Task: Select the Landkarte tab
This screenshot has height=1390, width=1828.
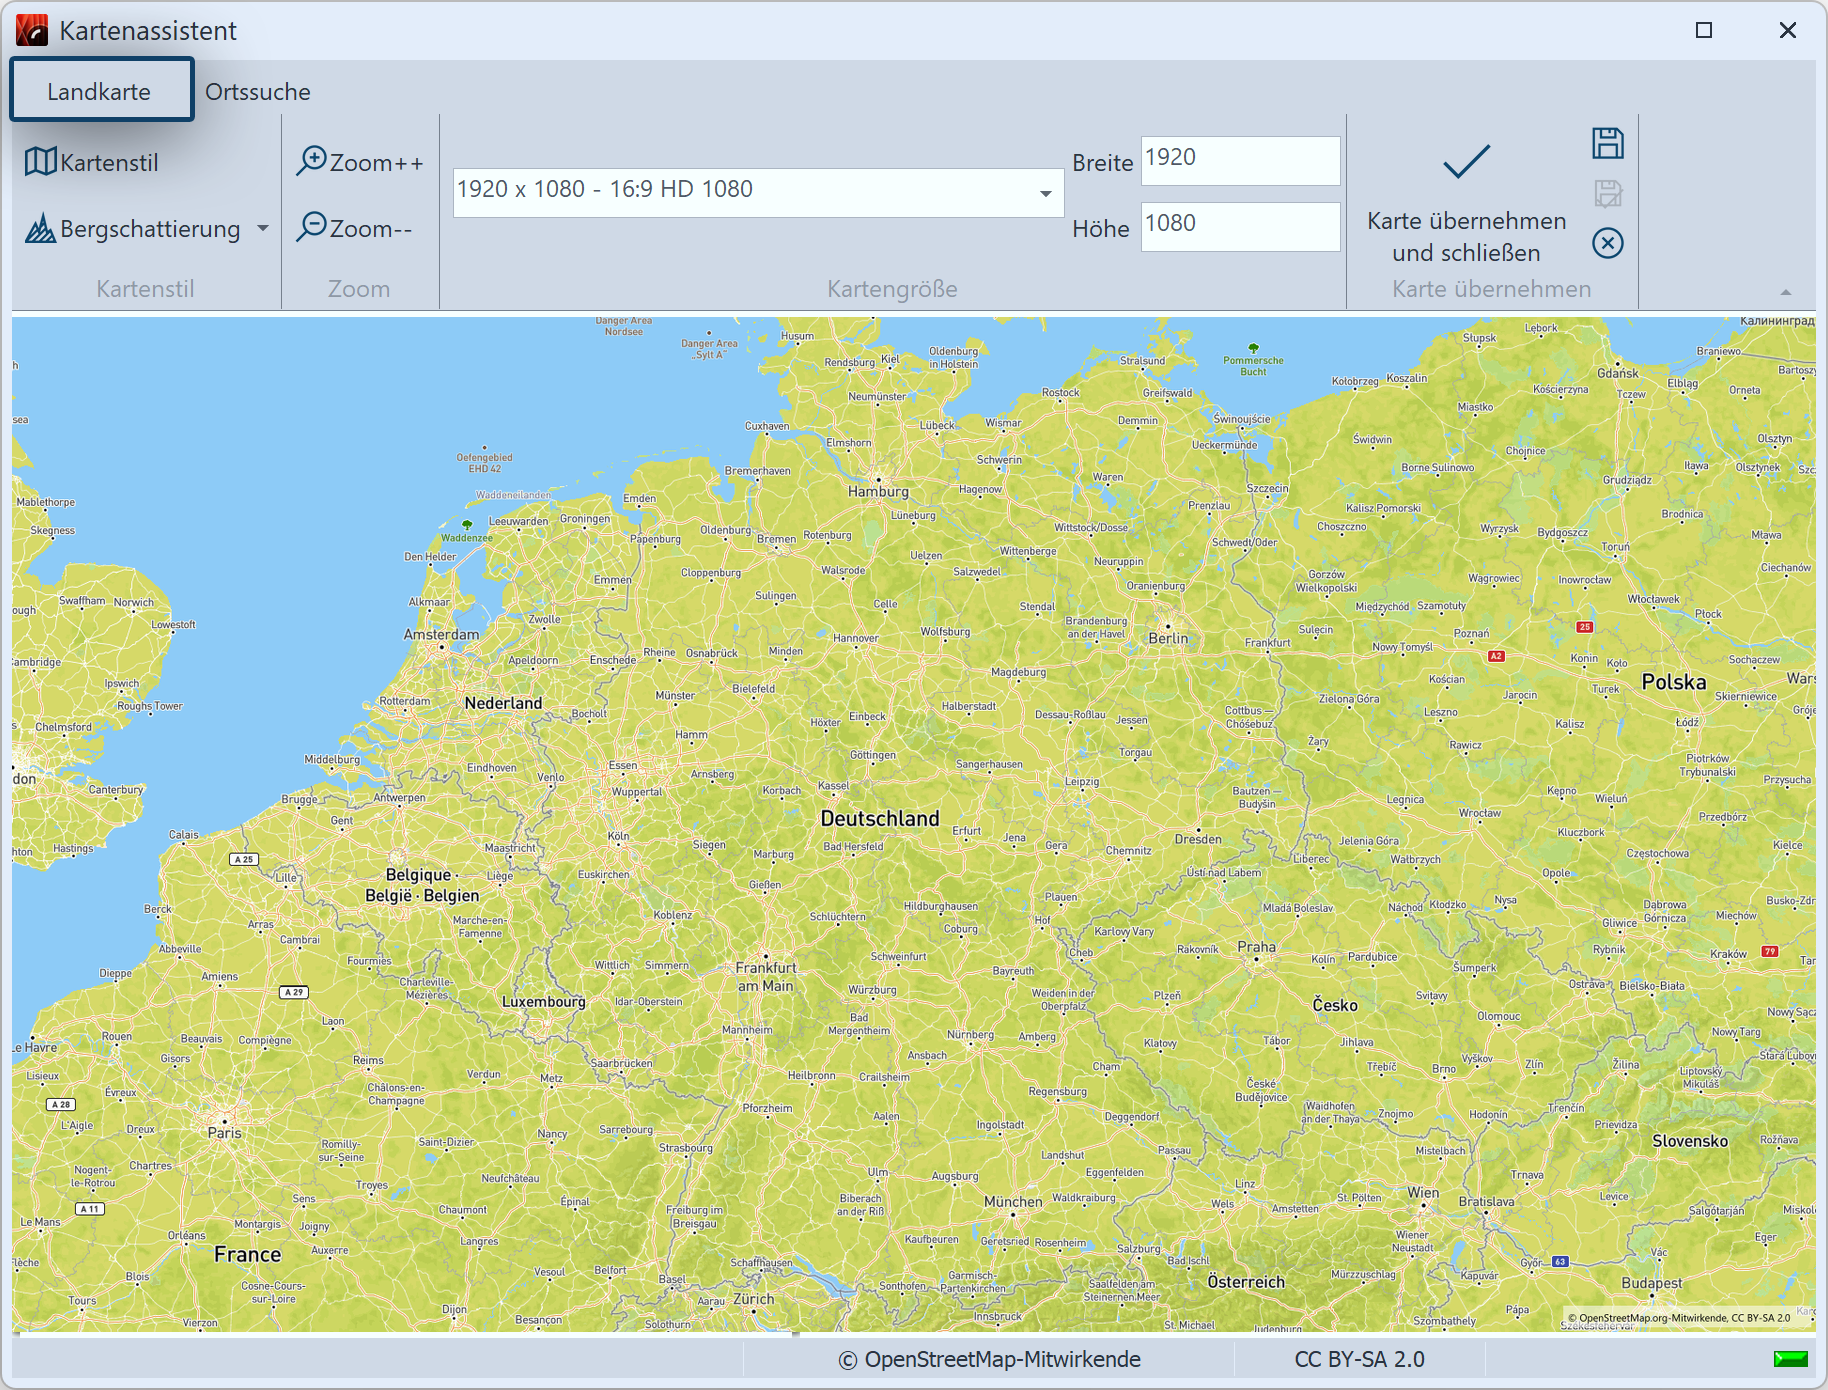Action: click(100, 89)
